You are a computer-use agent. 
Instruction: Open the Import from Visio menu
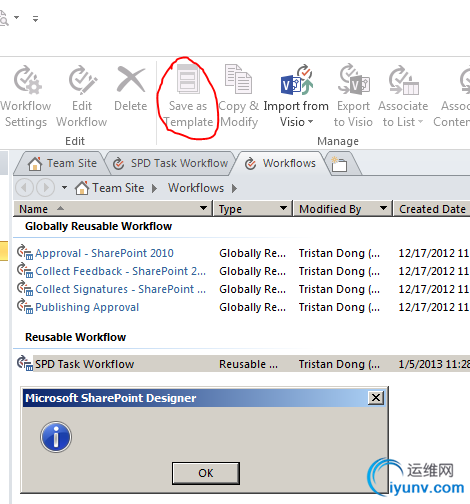pos(296,97)
